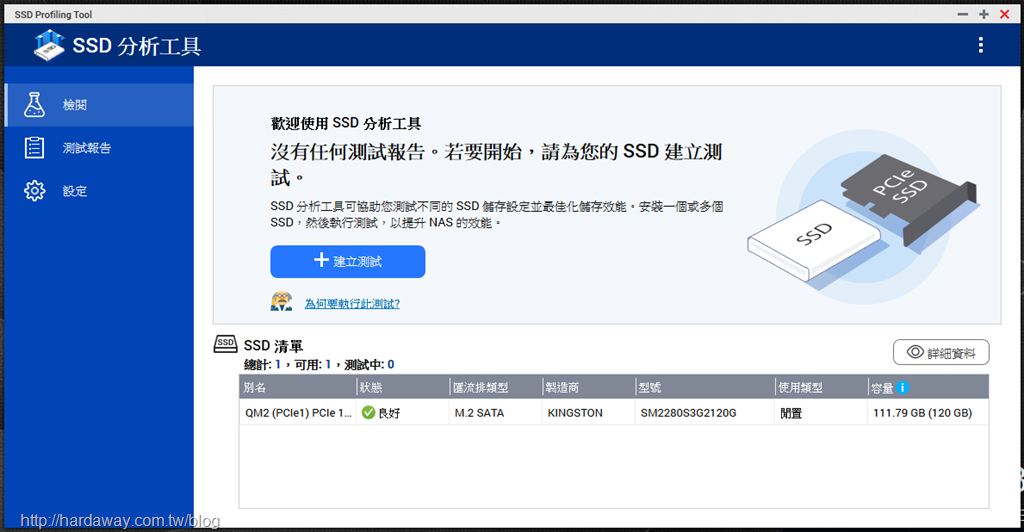This screenshot has height=532, width=1024.
Task: Select the 檢閱 sidebar menu item
Action: [x=99, y=104]
